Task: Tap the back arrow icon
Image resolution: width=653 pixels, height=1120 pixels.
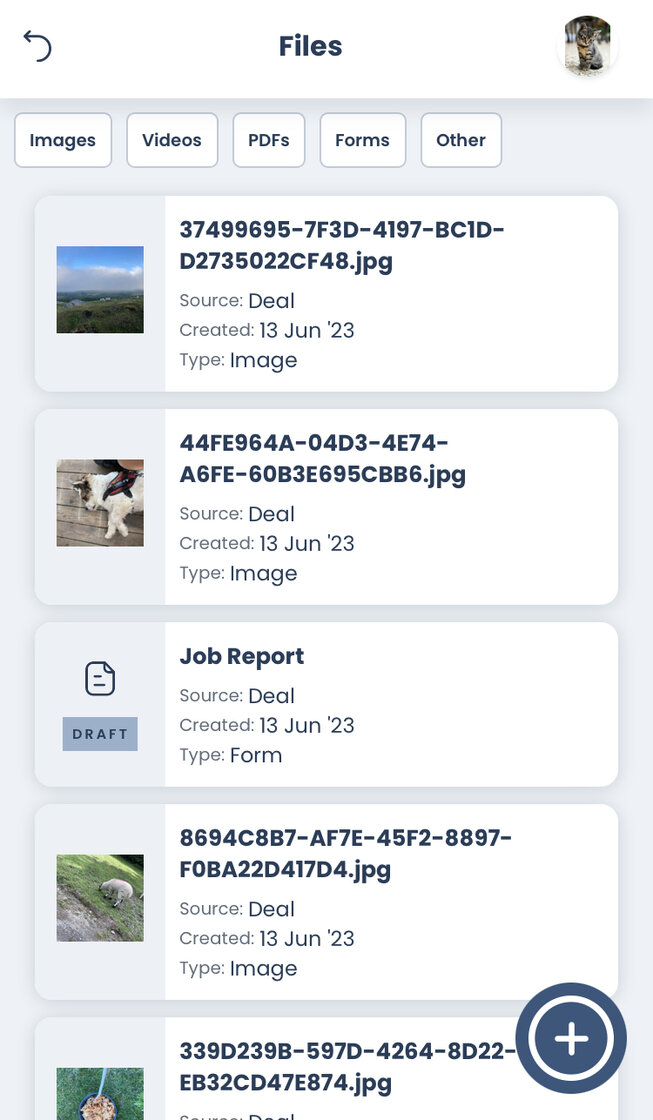Action: 37,46
